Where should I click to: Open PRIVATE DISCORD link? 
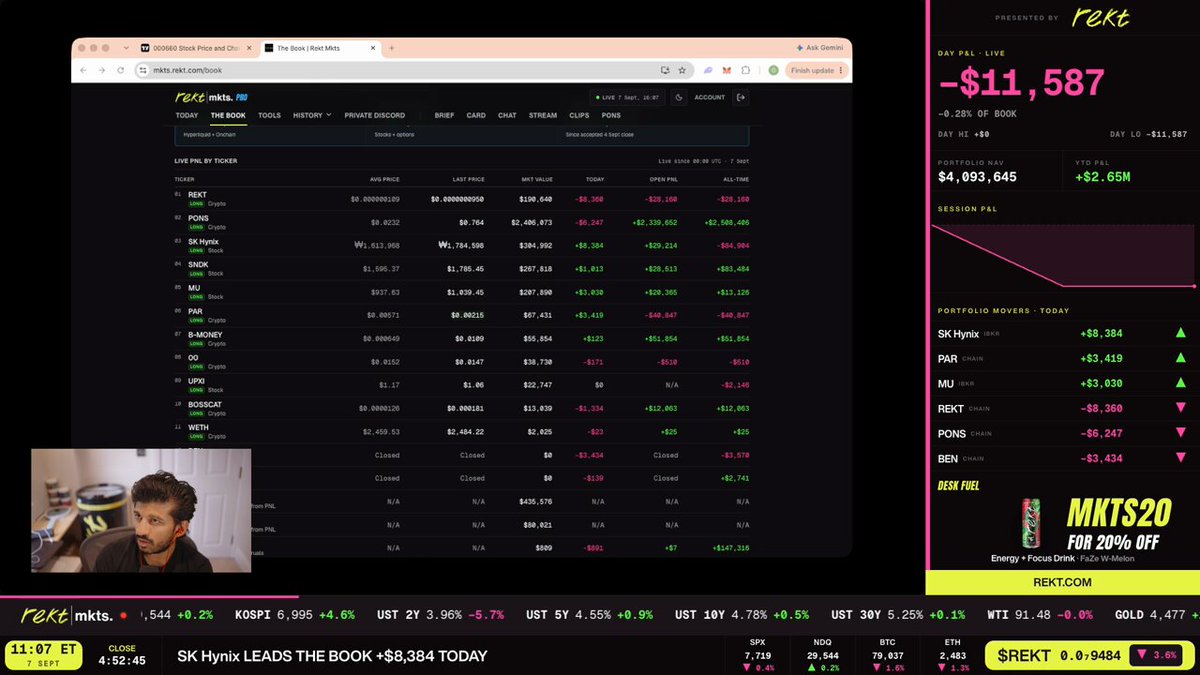(375, 115)
